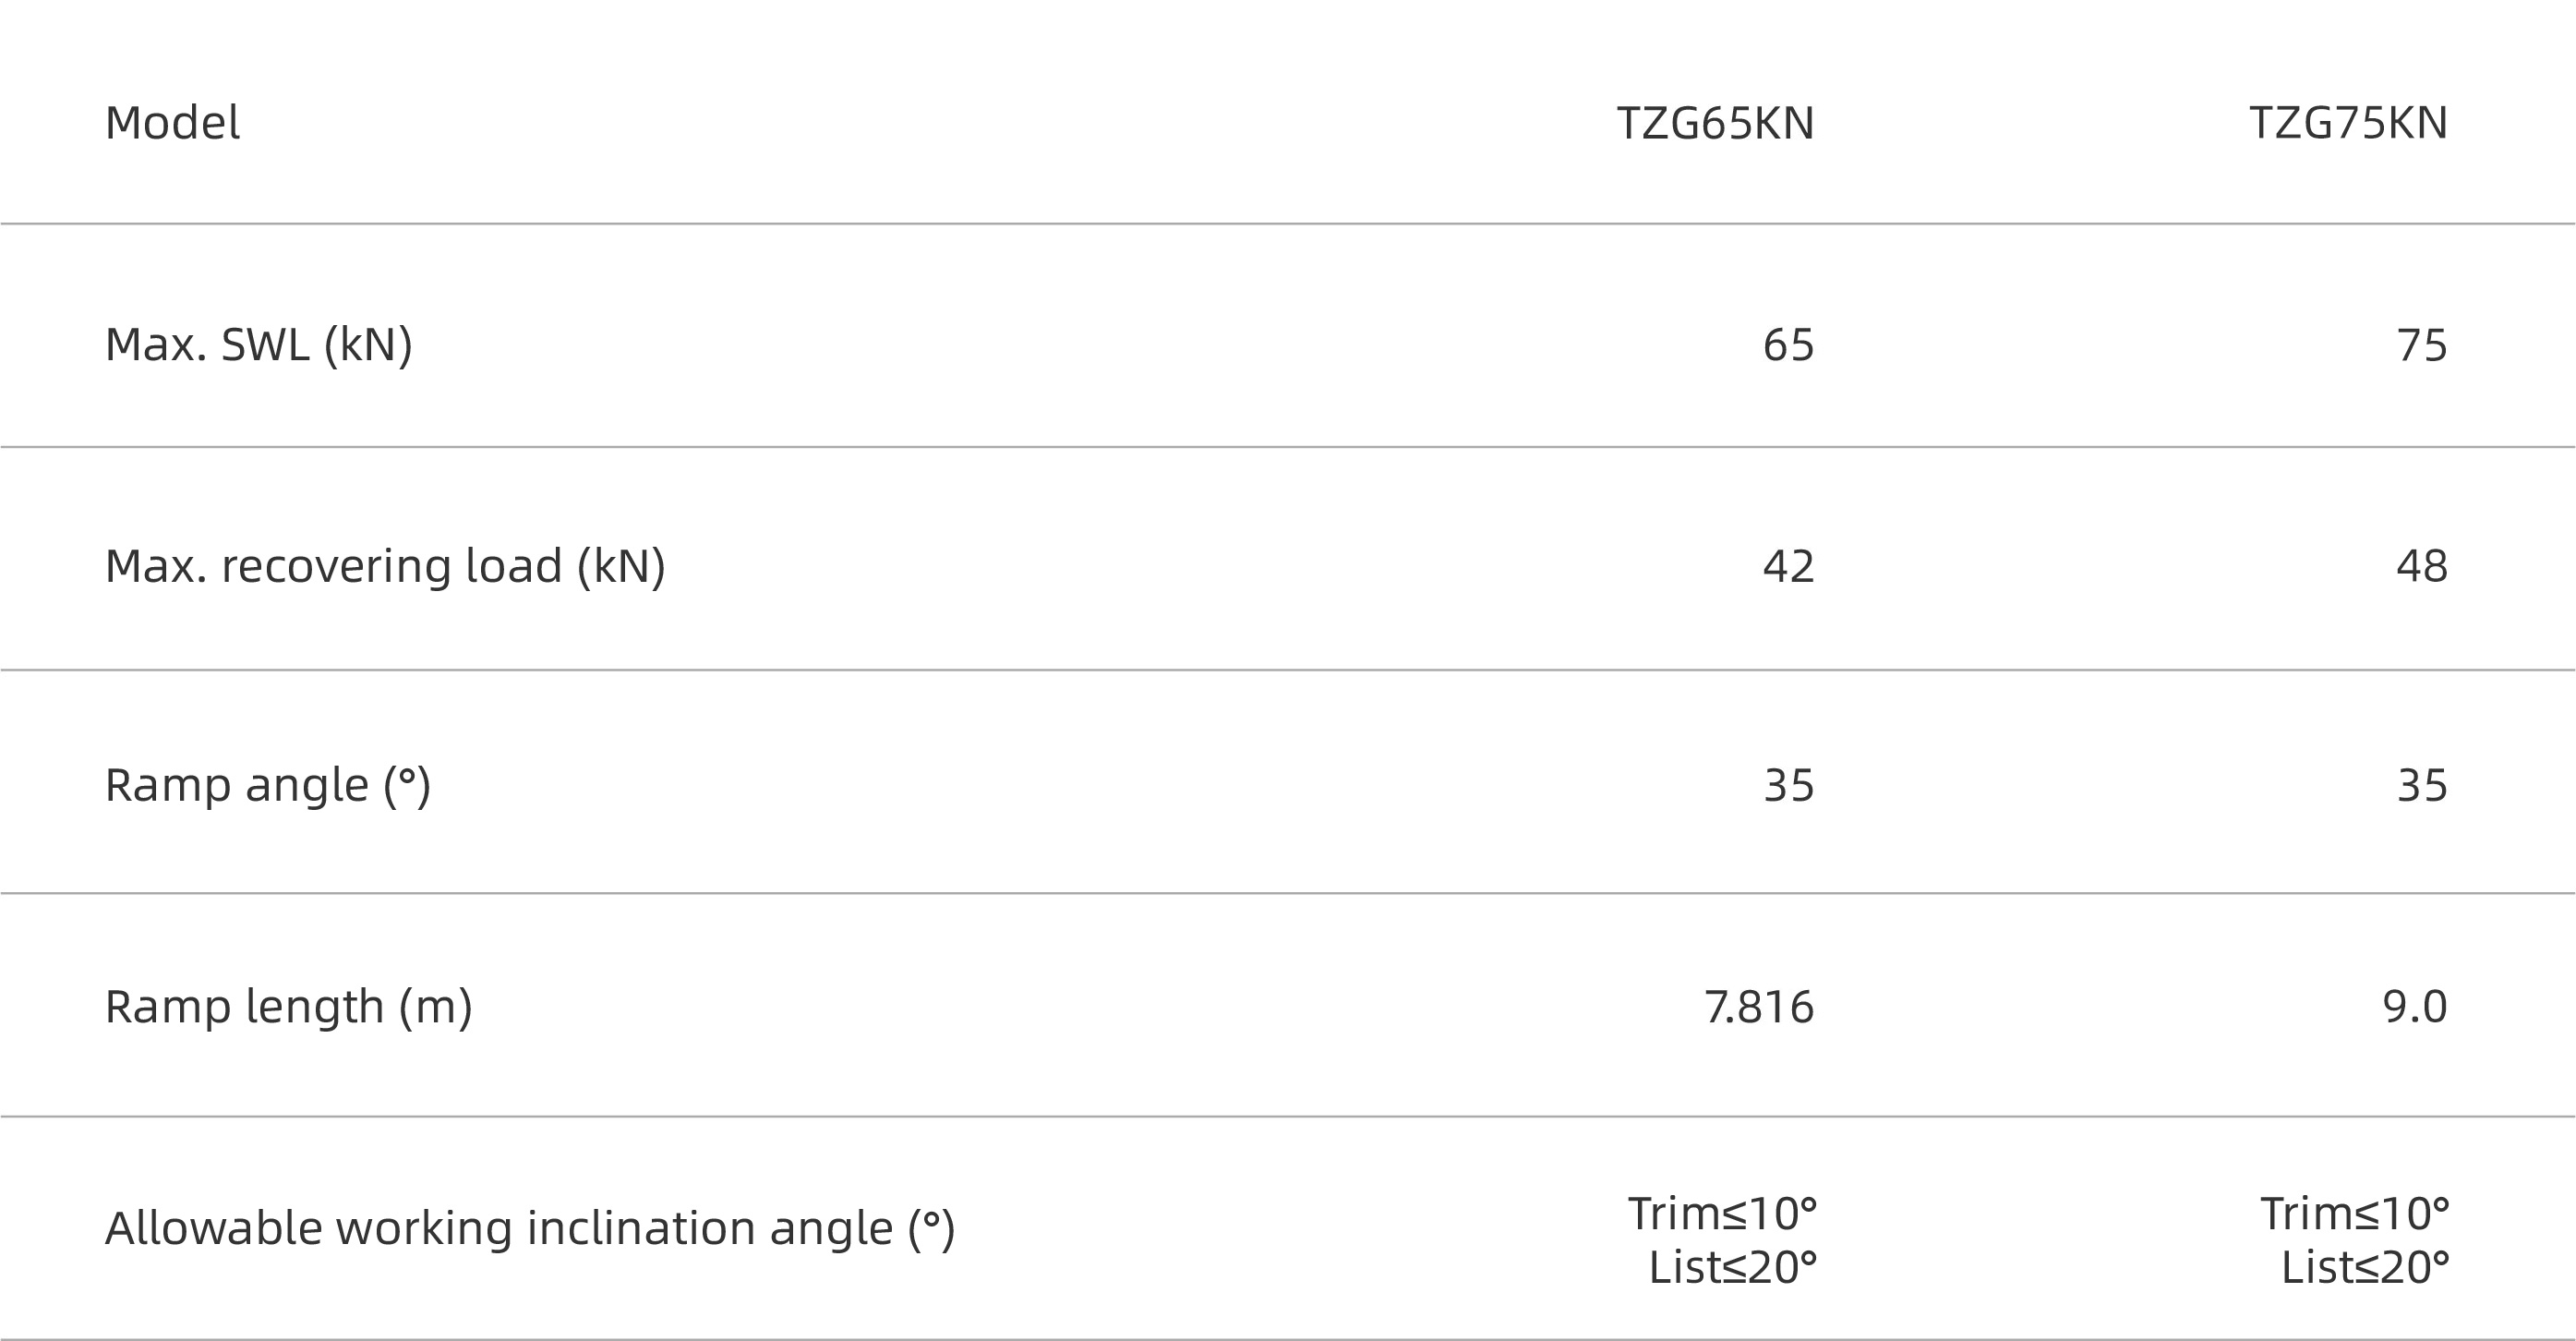Click the ramp angle 35 for TZG75KN
This screenshot has height=1341, width=2576.
tap(2421, 785)
